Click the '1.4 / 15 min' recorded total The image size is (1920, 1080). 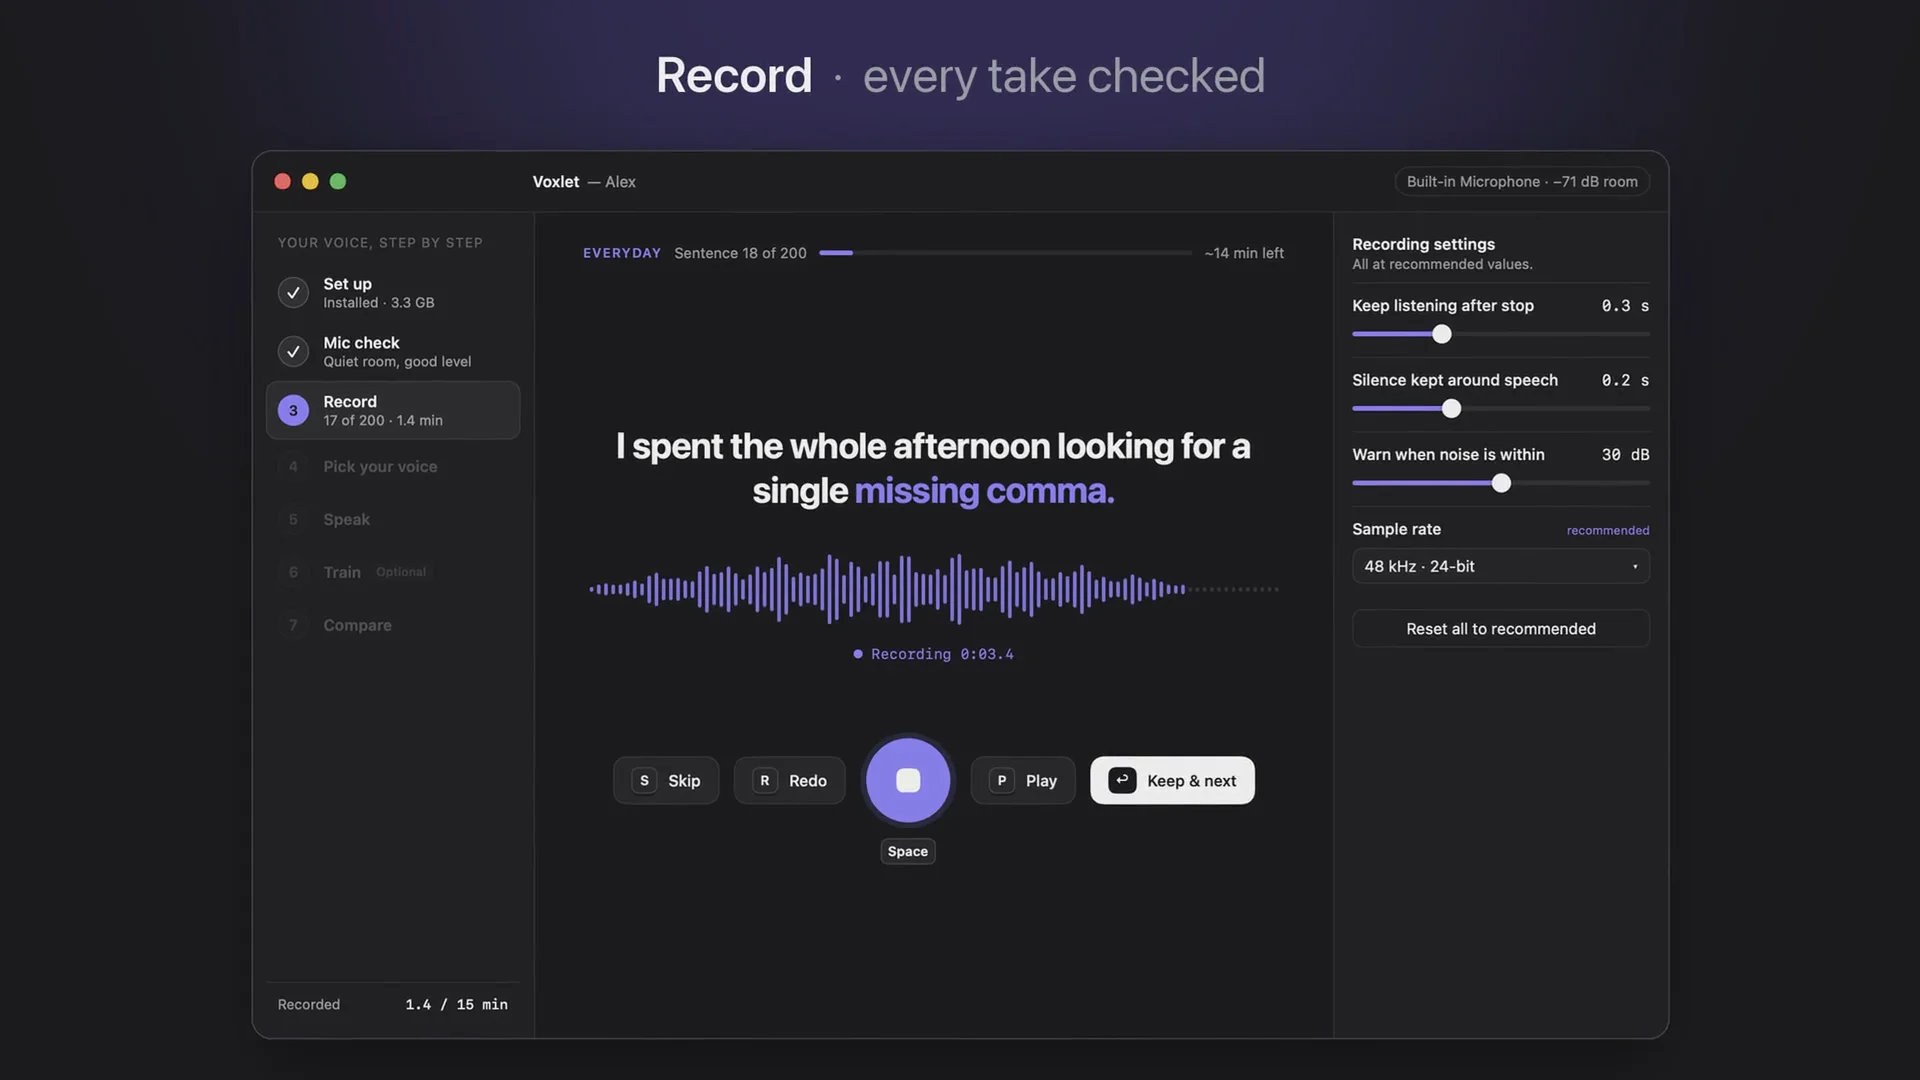click(456, 1004)
